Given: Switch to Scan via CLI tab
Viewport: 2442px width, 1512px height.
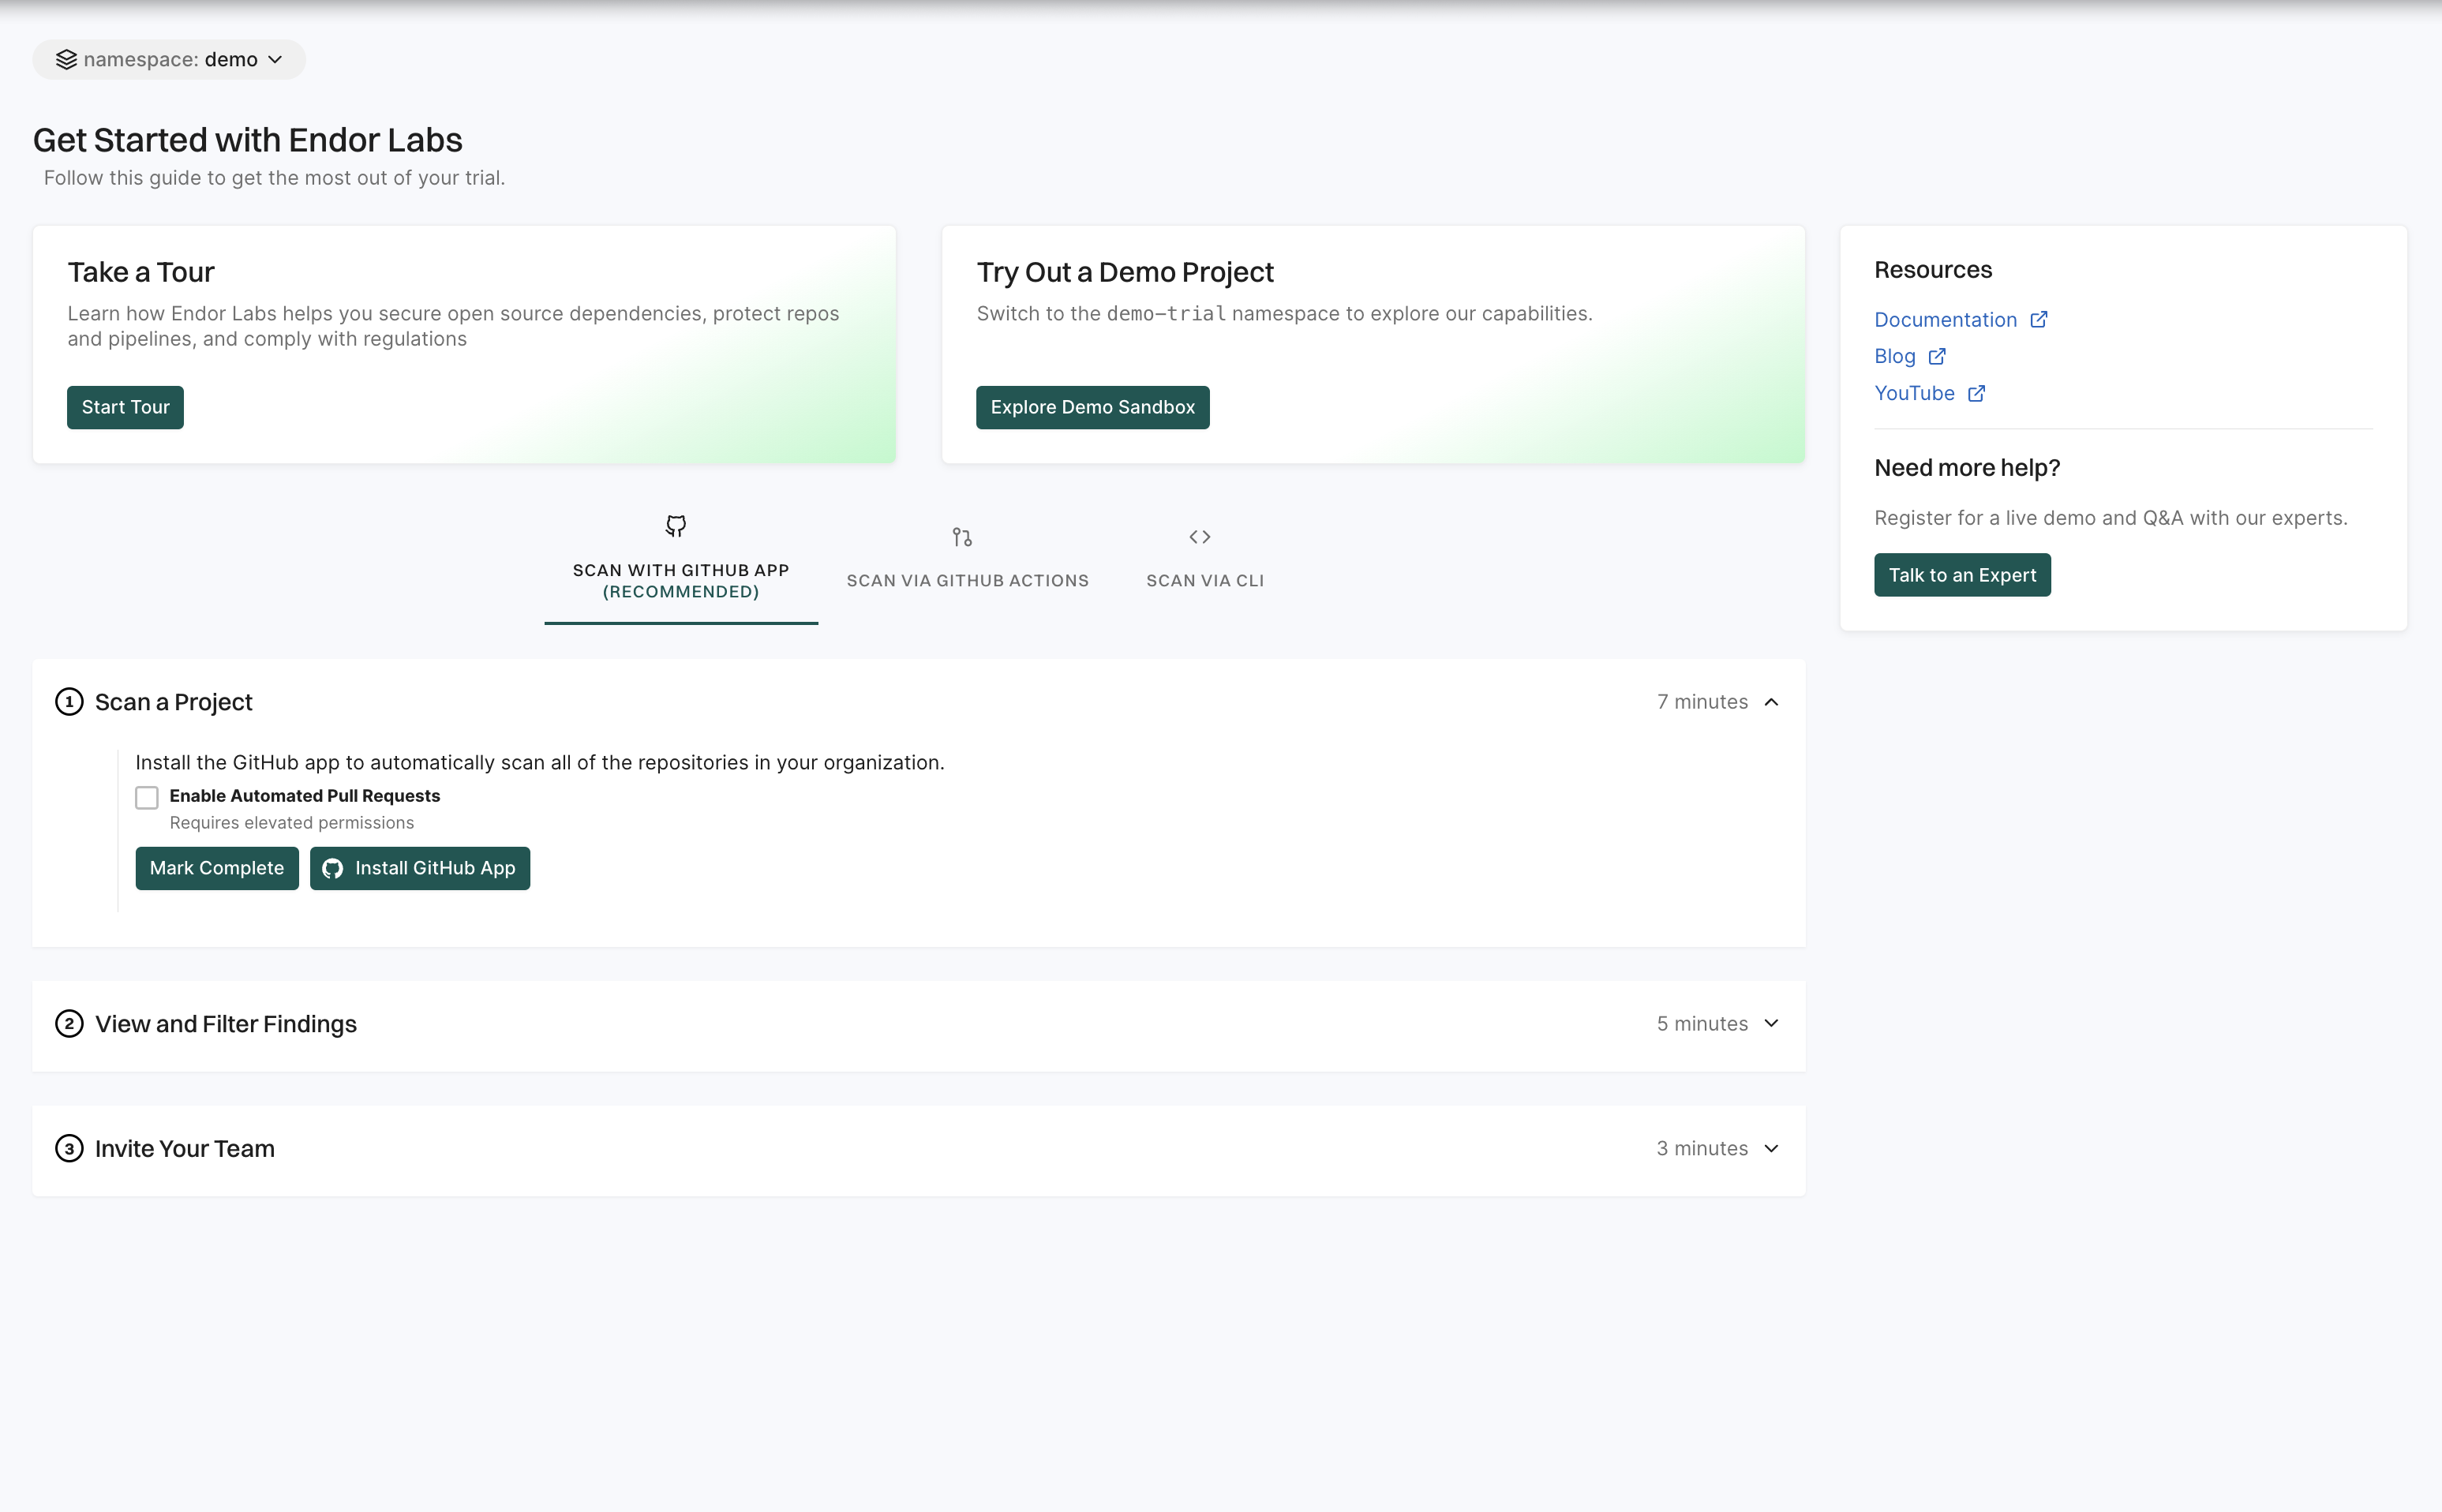Looking at the screenshot, I should (x=1204, y=581).
